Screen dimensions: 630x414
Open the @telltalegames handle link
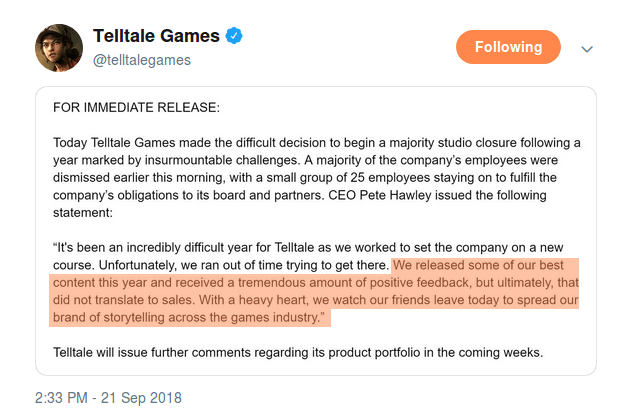click(141, 60)
